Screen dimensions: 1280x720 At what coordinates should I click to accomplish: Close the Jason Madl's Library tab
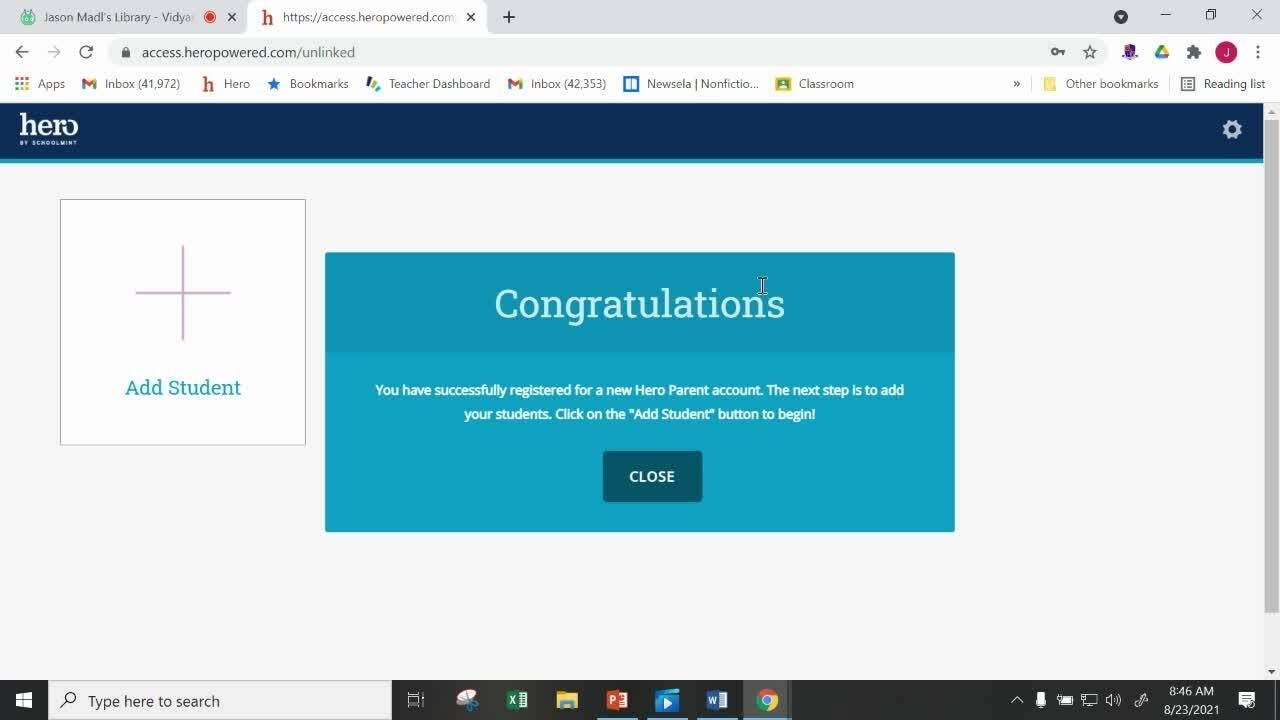(232, 17)
